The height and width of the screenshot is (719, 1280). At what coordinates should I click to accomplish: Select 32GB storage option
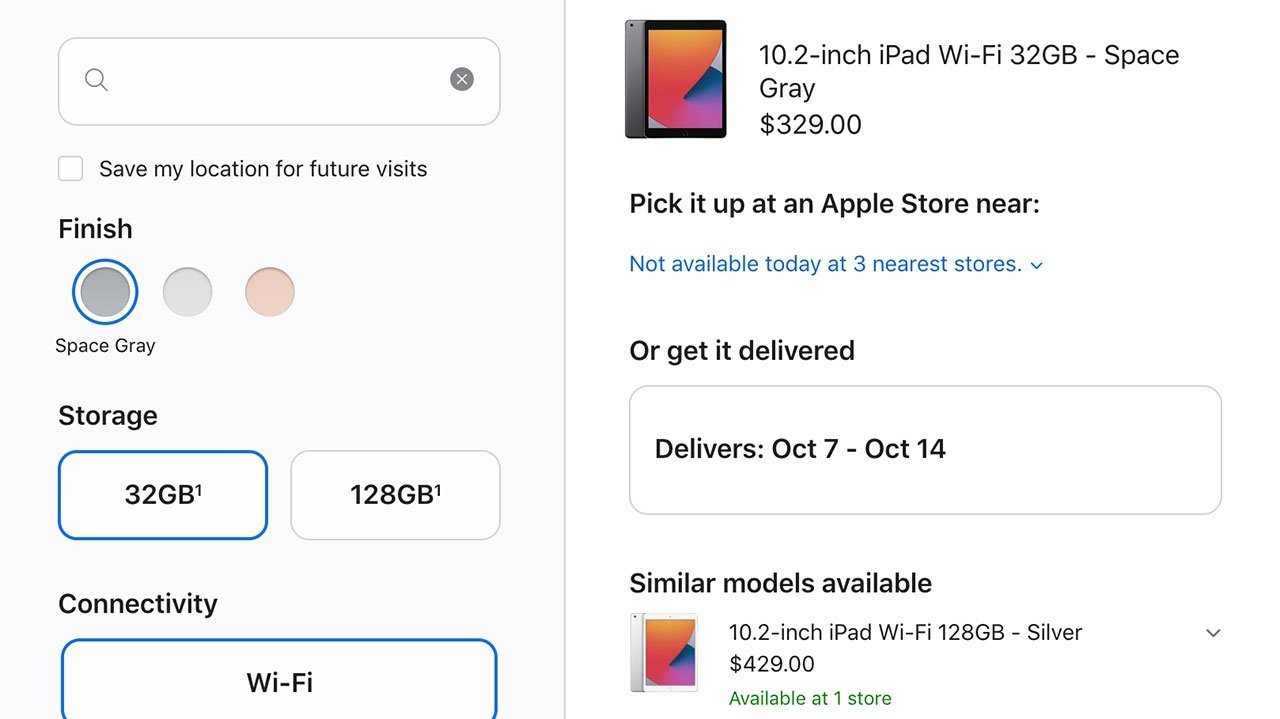pos(163,495)
